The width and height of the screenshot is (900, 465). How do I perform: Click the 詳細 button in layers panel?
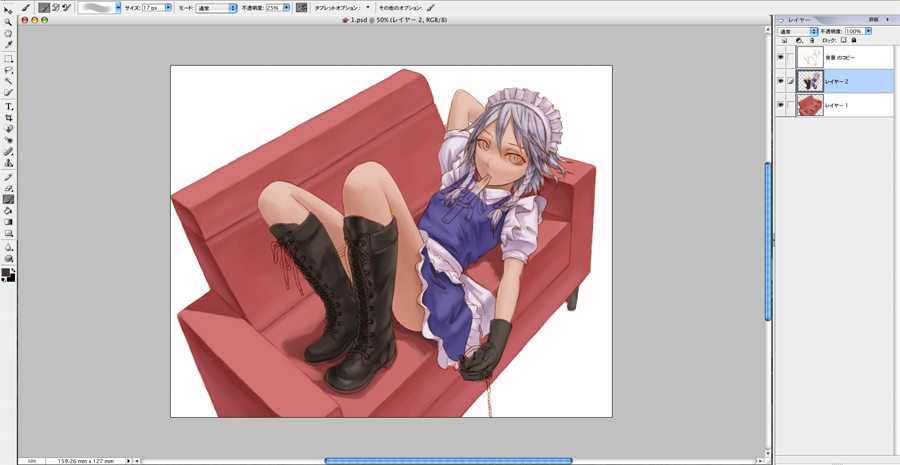click(x=874, y=20)
